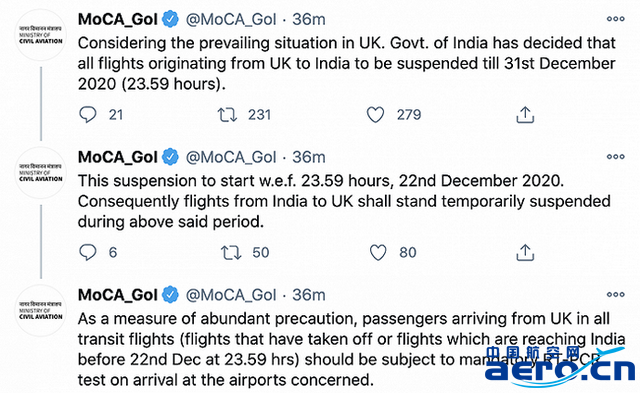Open Ministry of Civil Aviation avatar, first tweet

click(x=41, y=35)
